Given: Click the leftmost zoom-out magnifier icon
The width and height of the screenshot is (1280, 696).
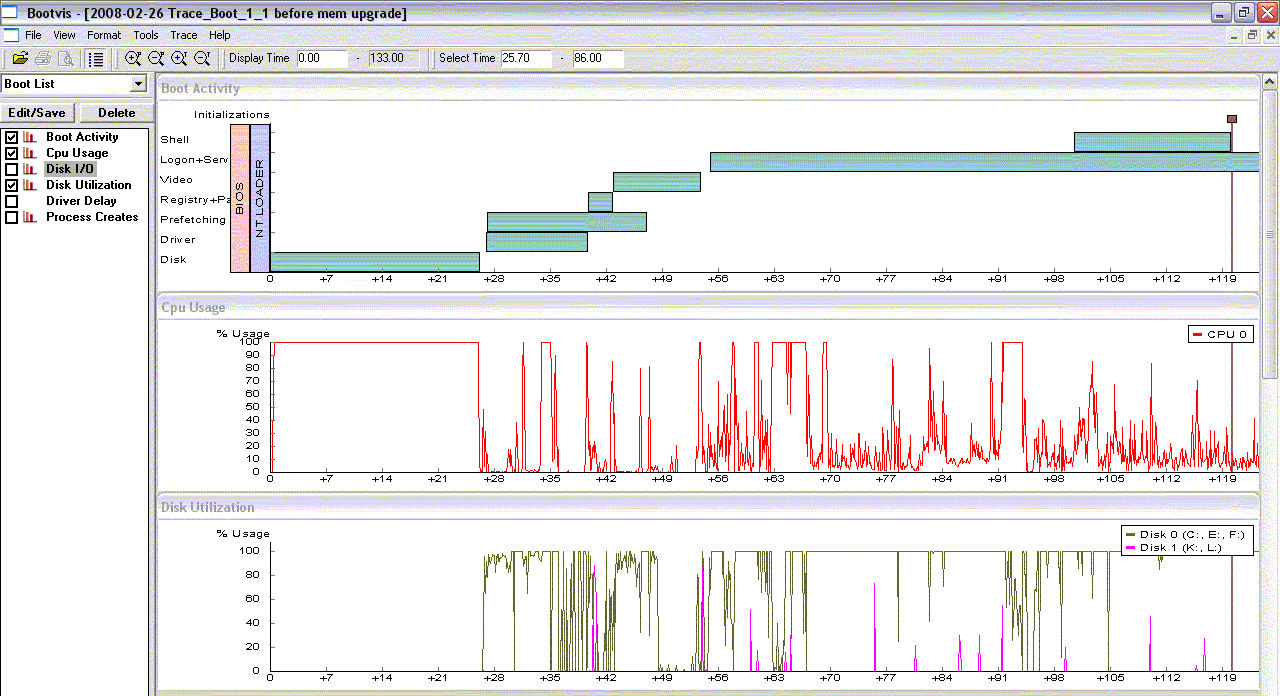Looking at the screenshot, I should tap(156, 58).
